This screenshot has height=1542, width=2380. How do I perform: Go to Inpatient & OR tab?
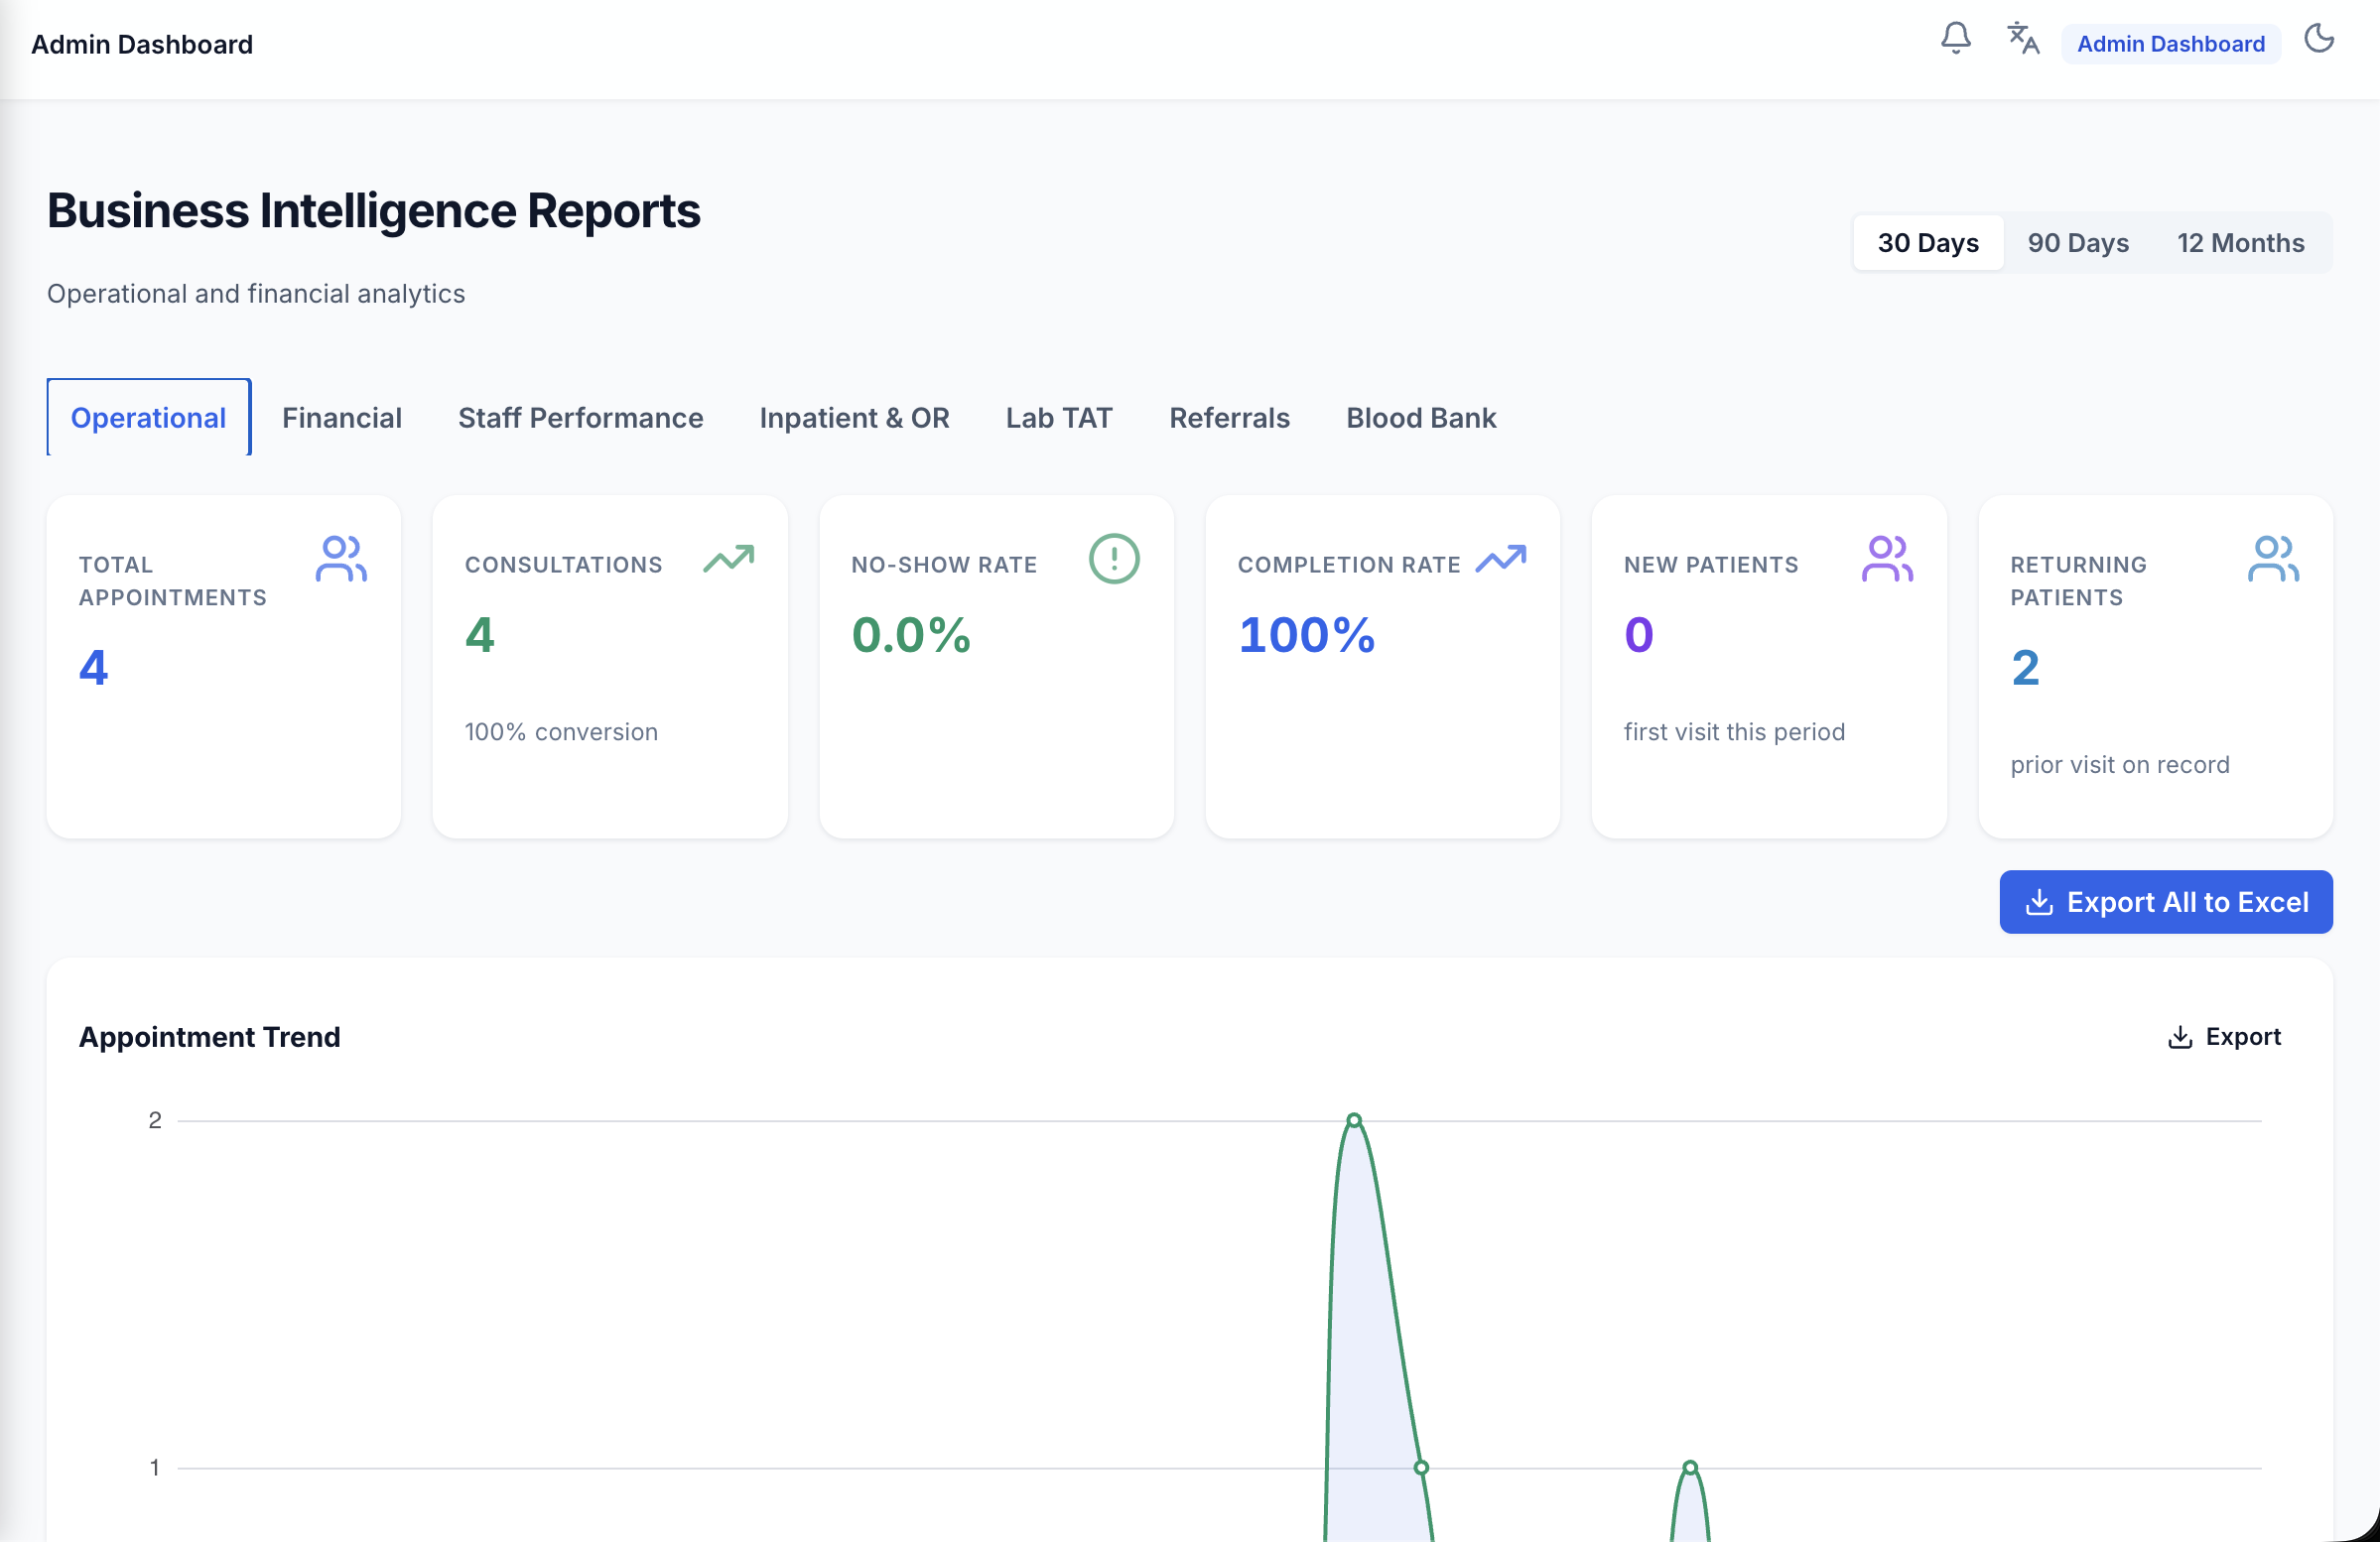[x=854, y=417]
